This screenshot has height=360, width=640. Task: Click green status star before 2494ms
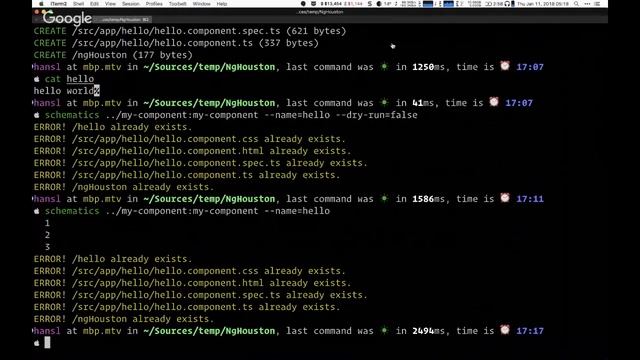(x=384, y=331)
